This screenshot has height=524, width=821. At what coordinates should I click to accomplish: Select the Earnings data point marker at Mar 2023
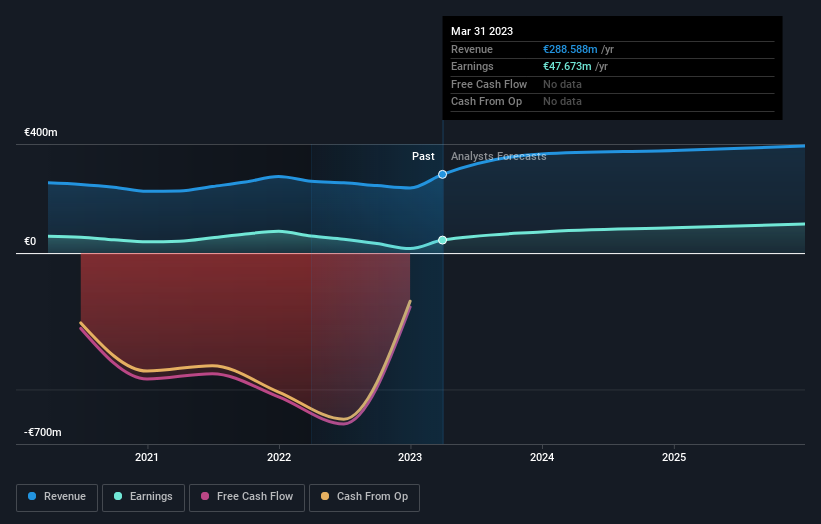point(442,240)
